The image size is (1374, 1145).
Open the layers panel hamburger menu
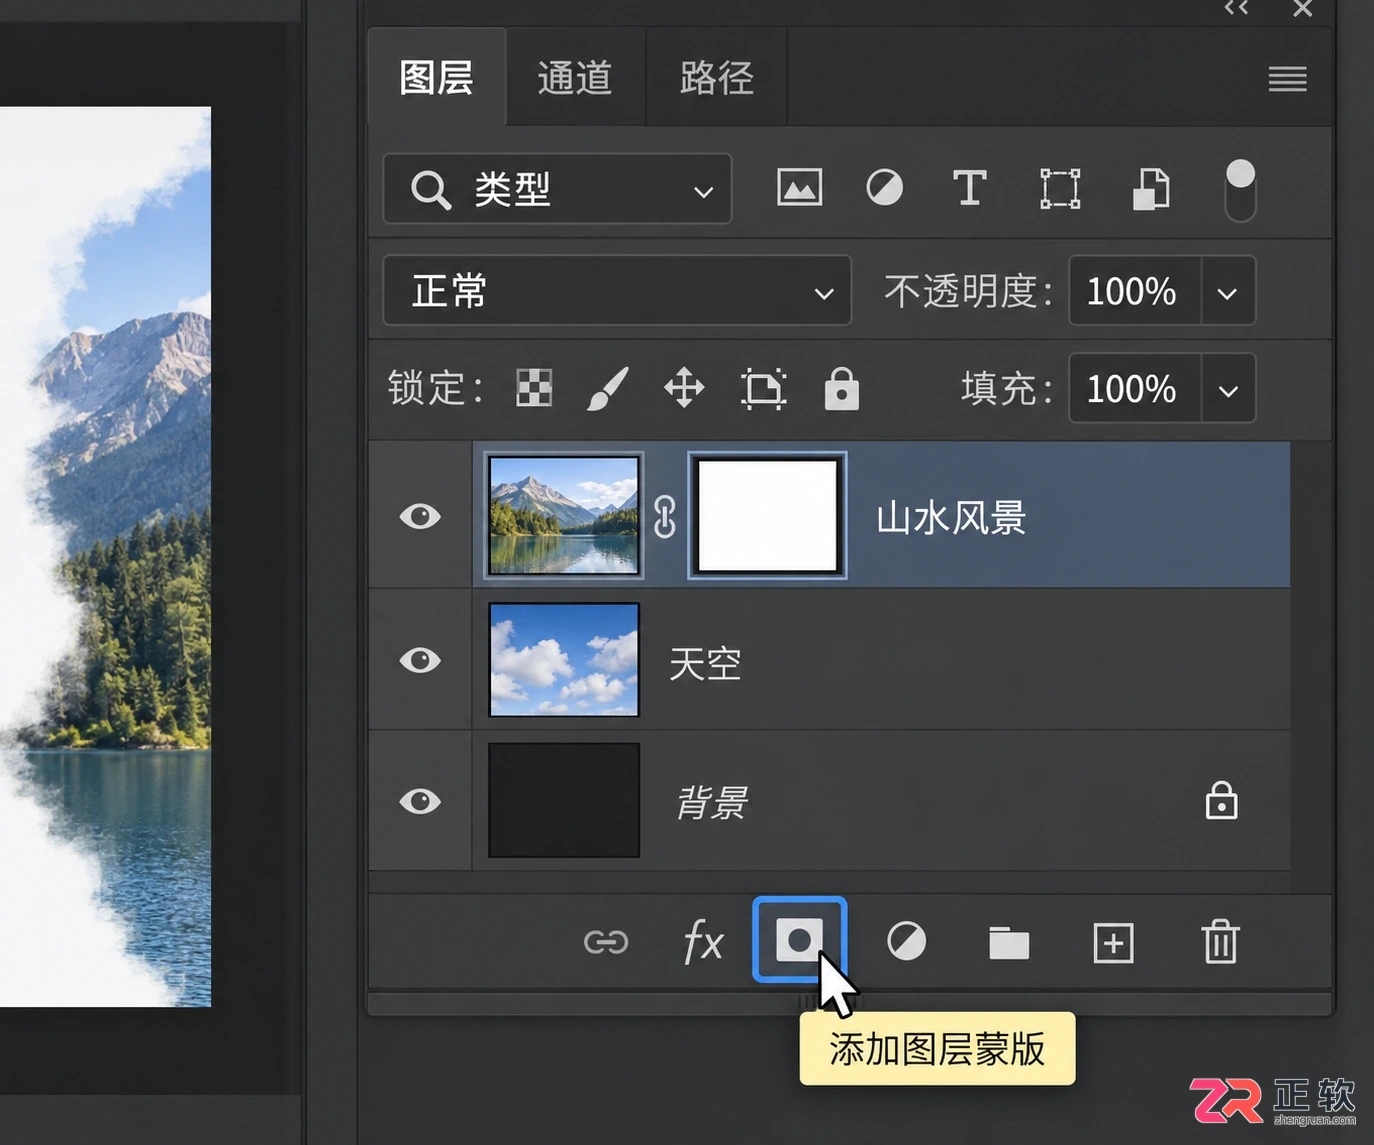[1287, 79]
